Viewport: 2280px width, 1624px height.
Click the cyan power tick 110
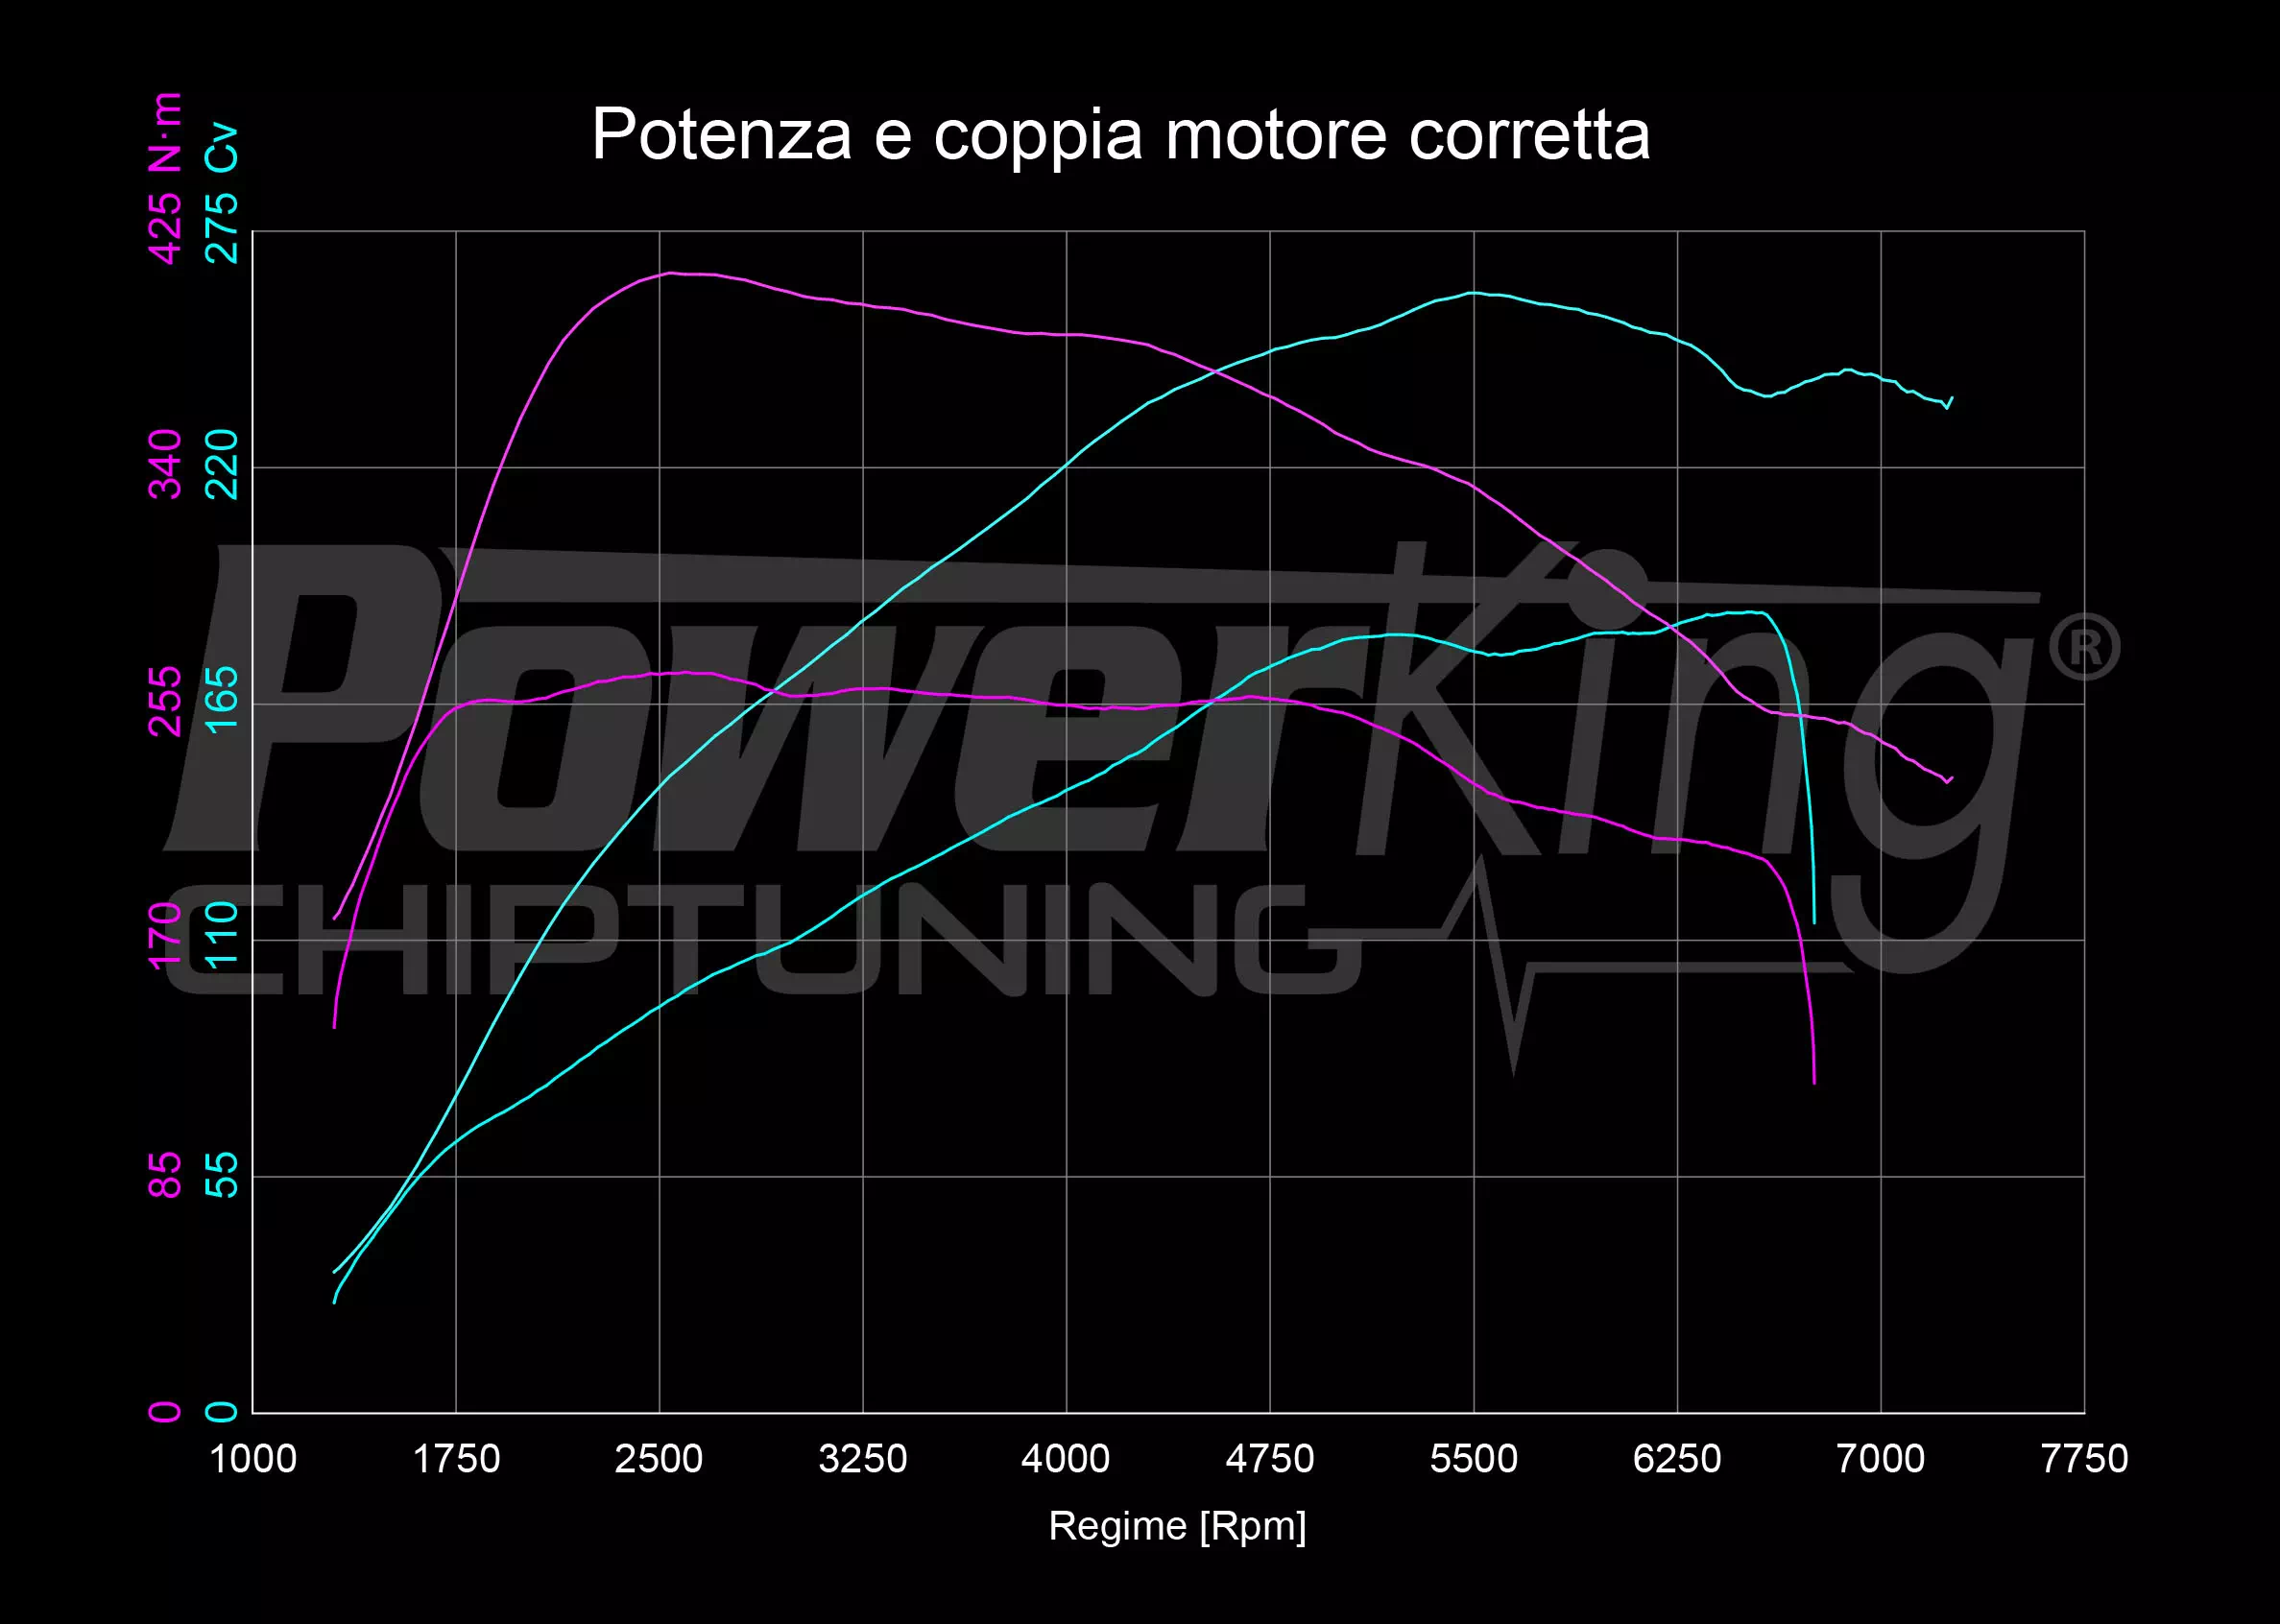pyautogui.click(x=221, y=936)
